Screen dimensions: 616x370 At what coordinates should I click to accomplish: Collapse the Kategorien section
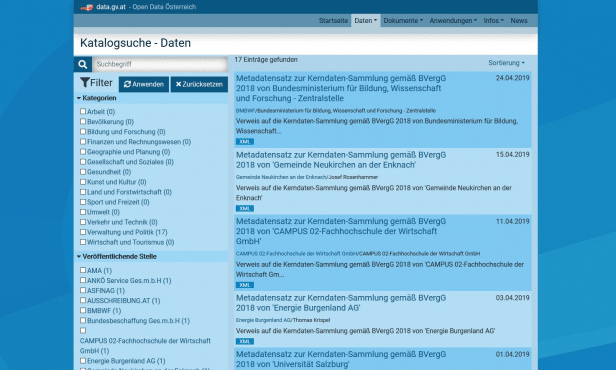coord(97,98)
